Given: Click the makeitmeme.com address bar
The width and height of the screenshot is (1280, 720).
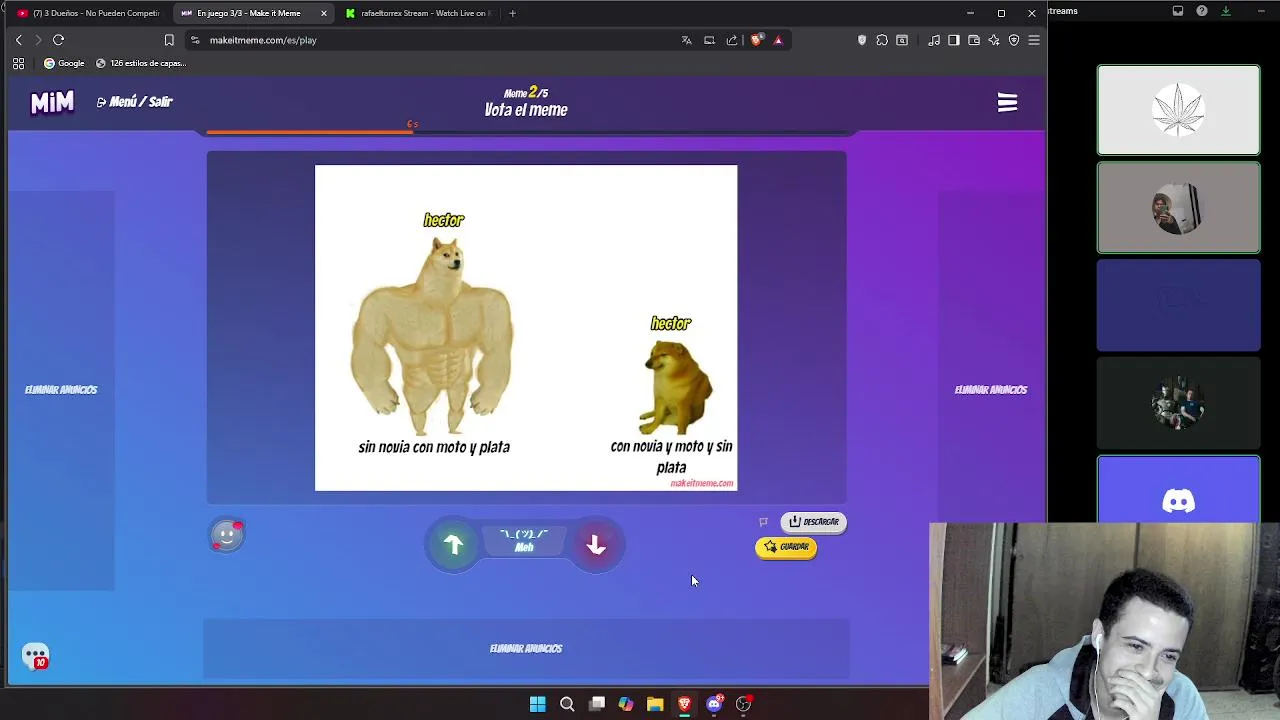Looking at the screenshot, I should [430, 40].
